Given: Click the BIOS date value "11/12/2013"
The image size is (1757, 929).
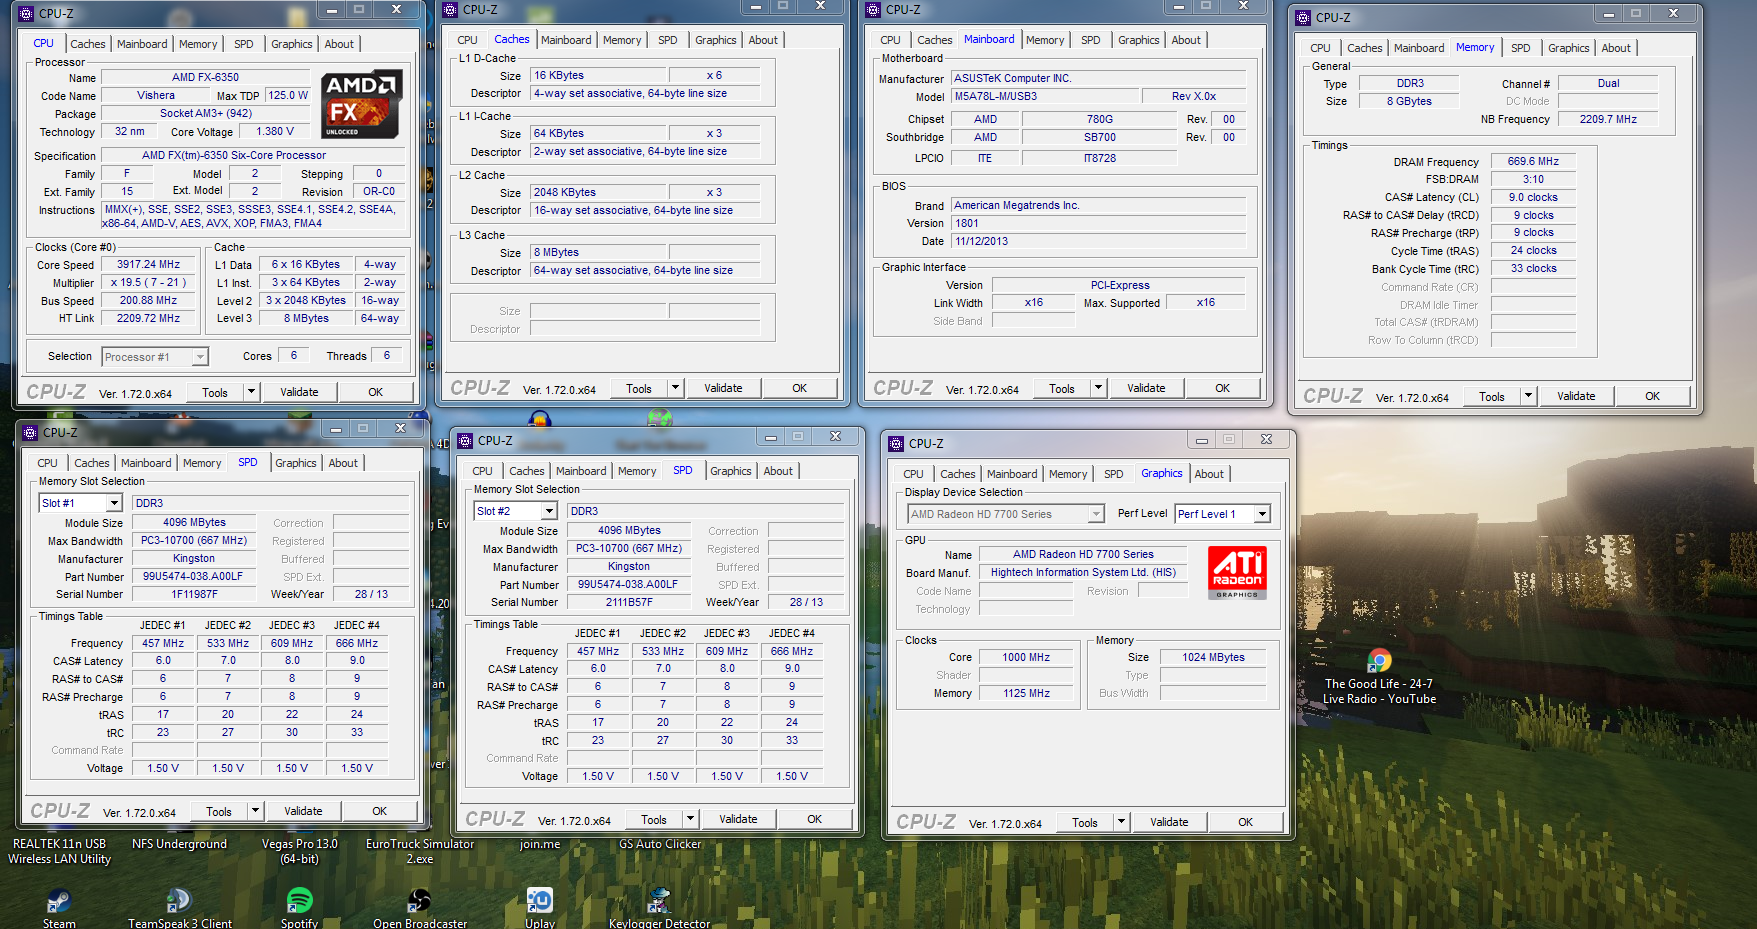Looking at the screenshot, I should tap(1098, 241).
